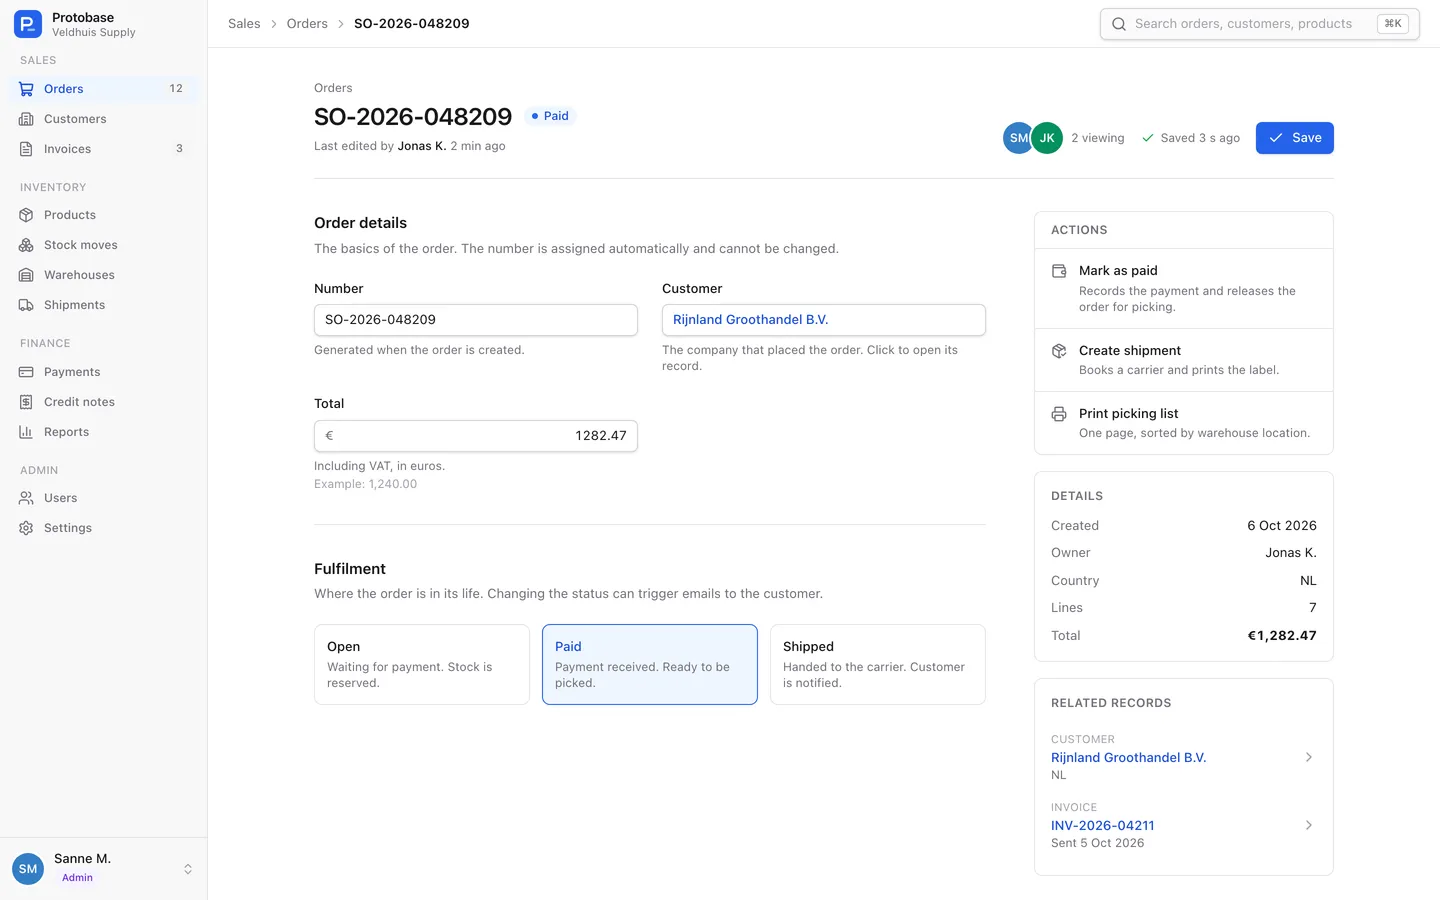
Task: Click the Admin role badge
Action: coord(77,878)
